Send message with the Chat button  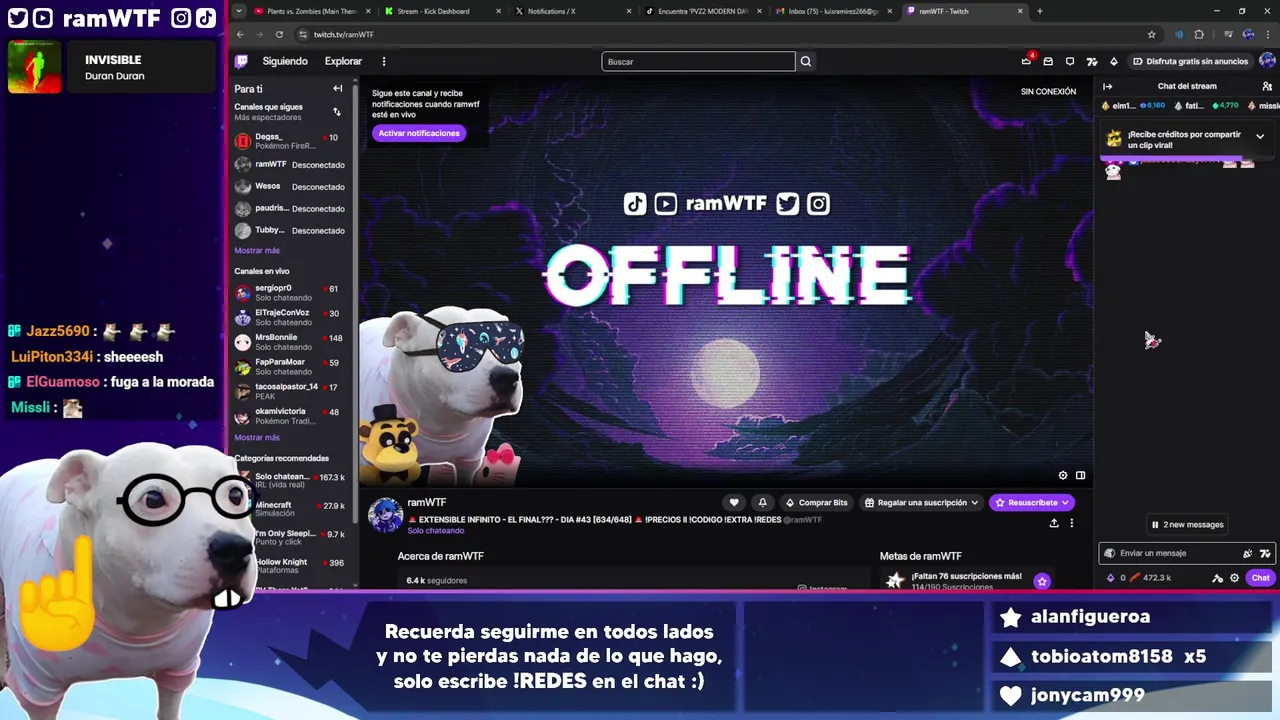tap(1260, 578)
